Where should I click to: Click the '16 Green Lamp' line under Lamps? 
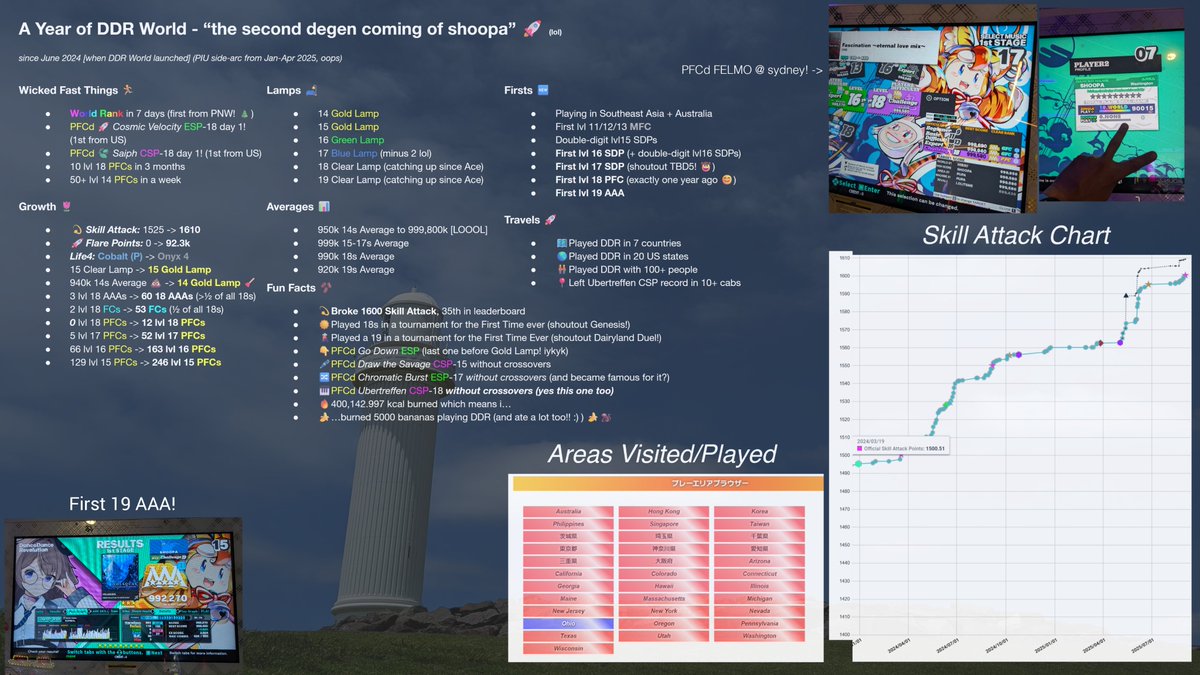point(351,140)
